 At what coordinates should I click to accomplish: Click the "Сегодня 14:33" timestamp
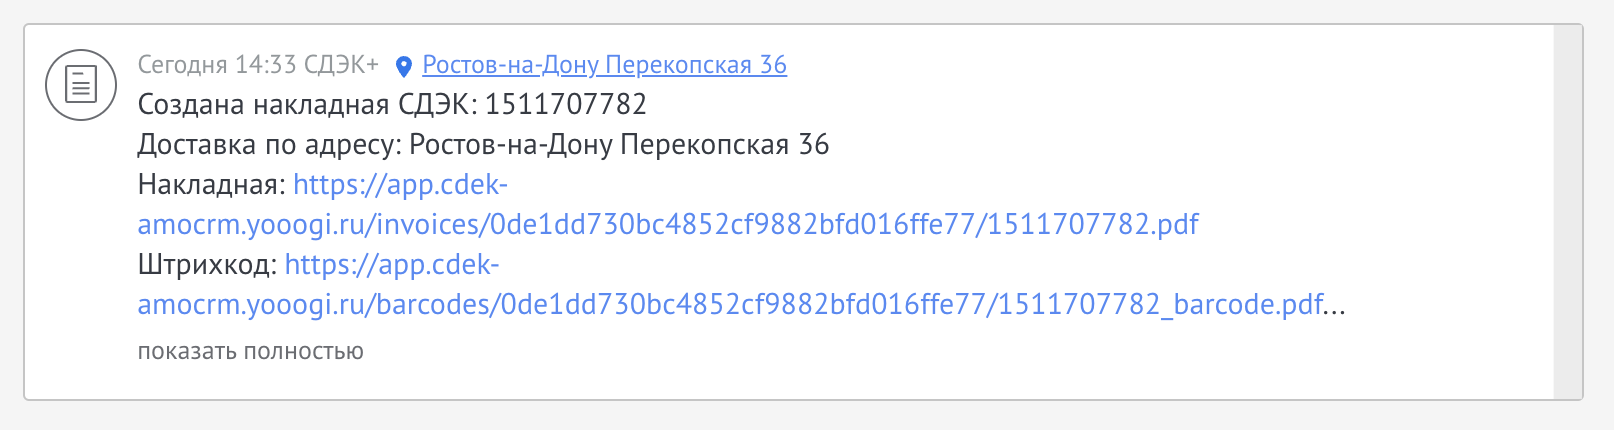click(x=217, y=65)
